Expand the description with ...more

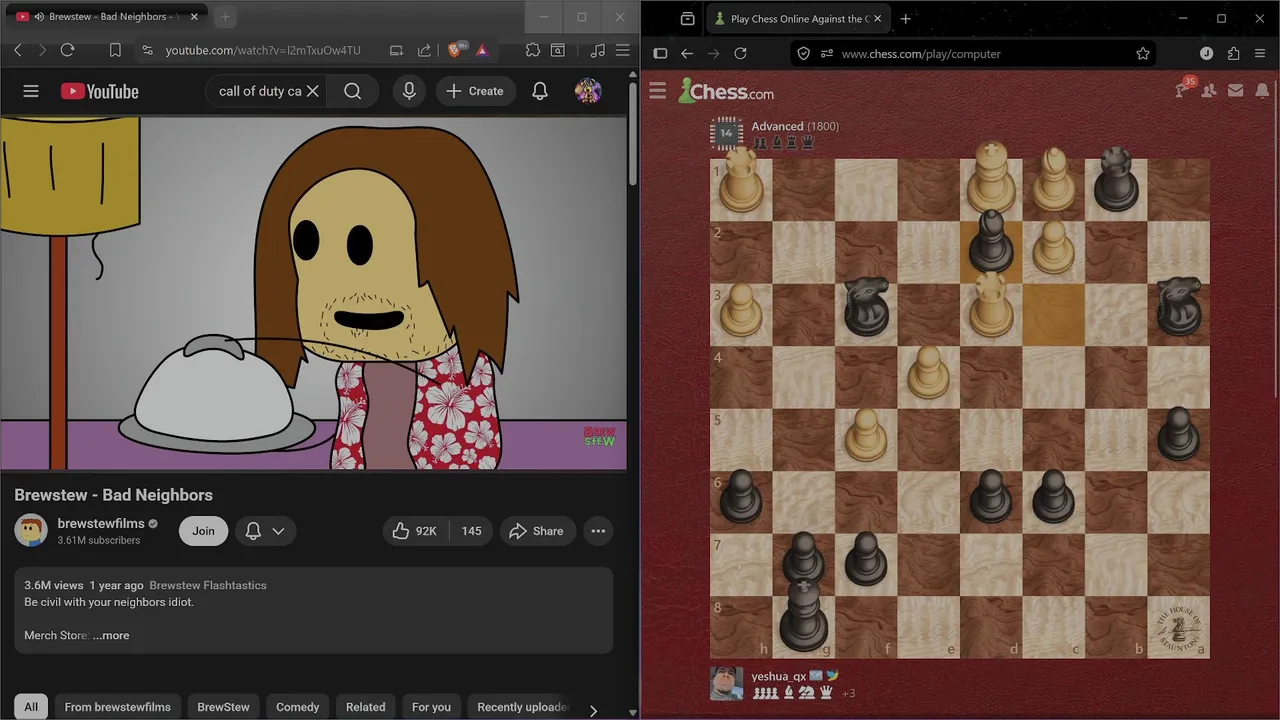click(x=111, y=635)
